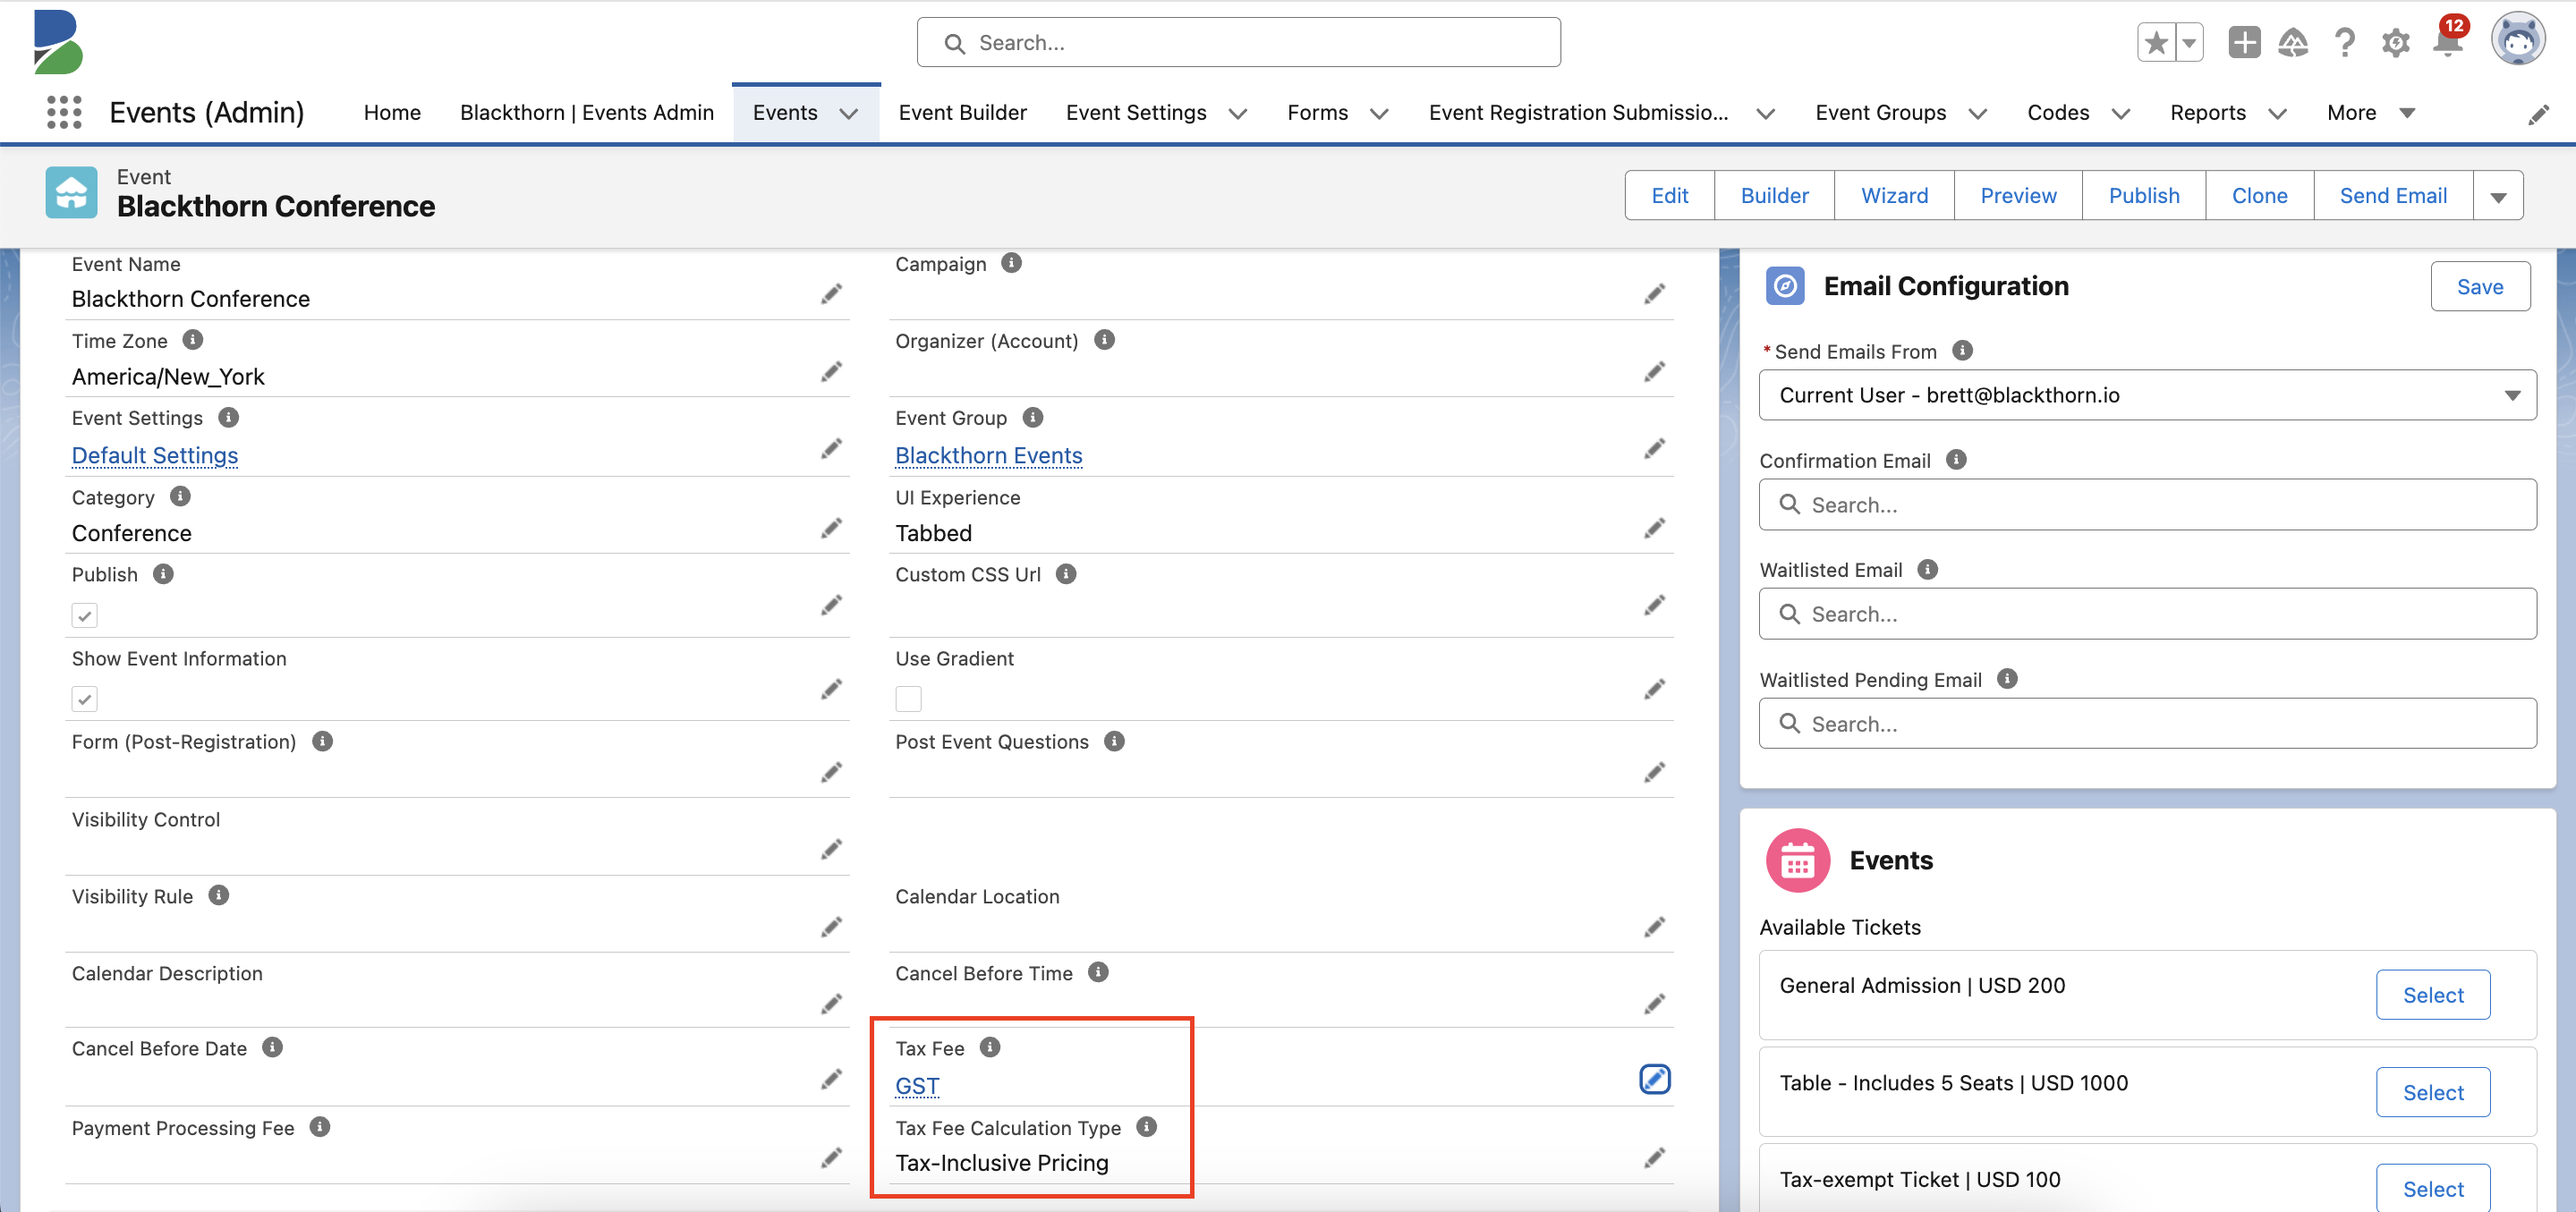Open the Default Settings link

[155, 455]
